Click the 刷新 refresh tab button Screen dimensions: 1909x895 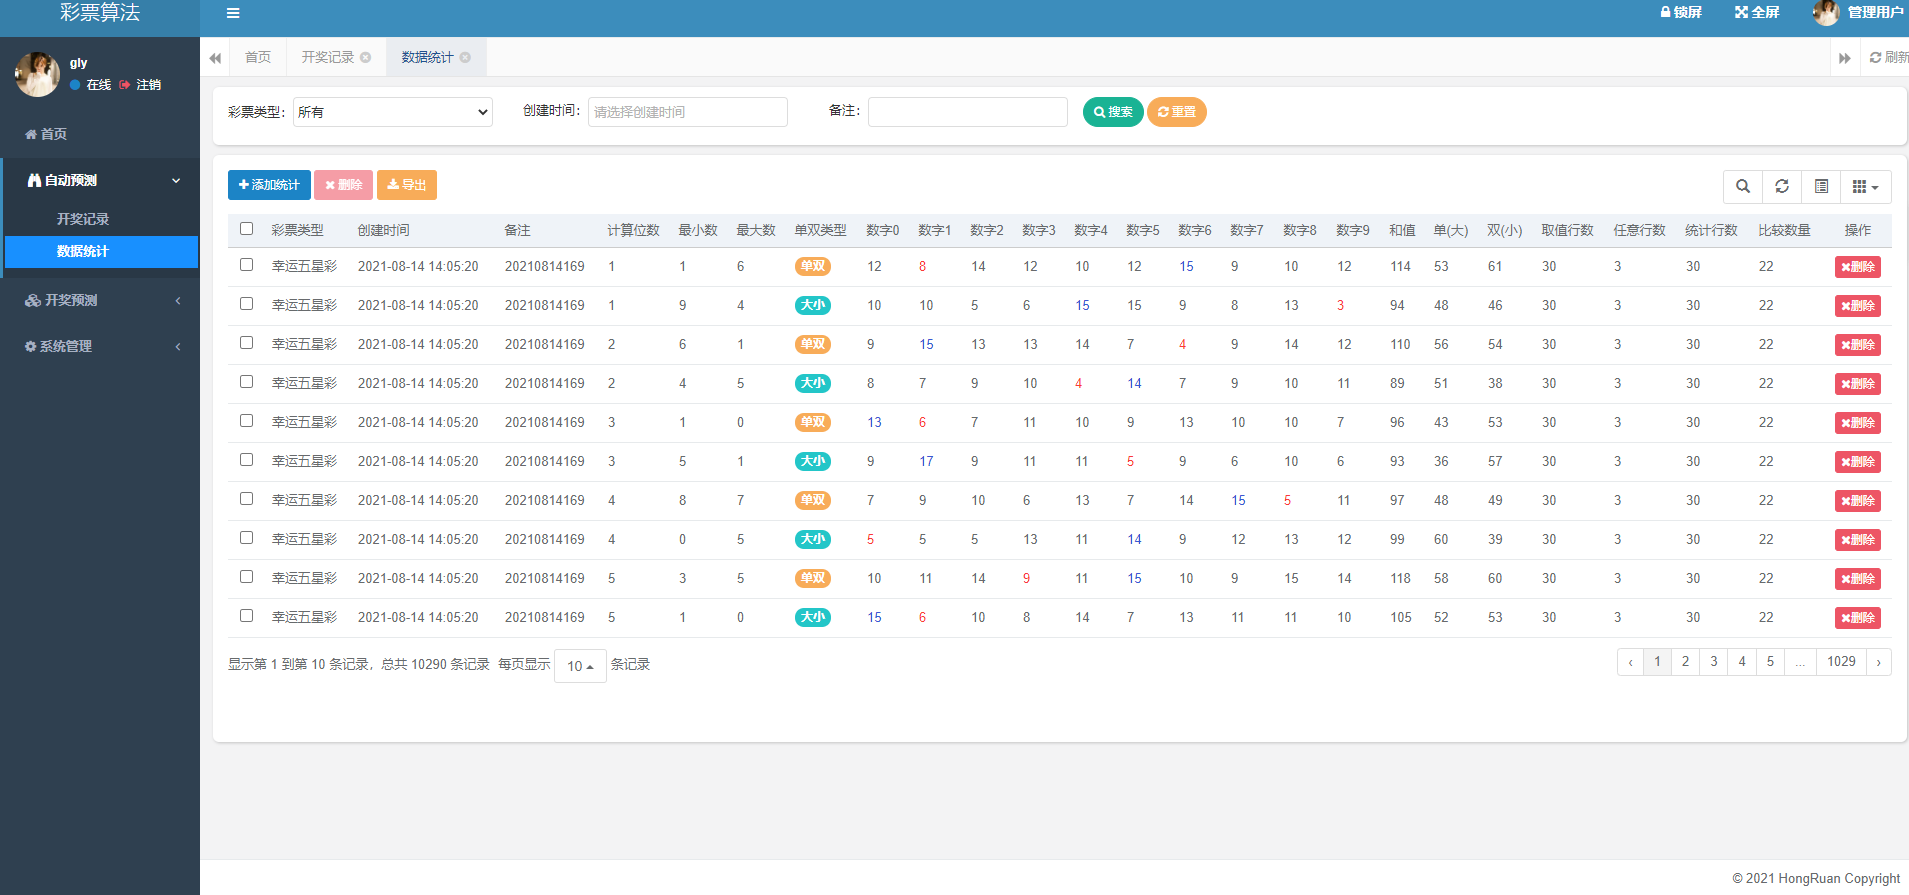pyautogui.click(x=1888, y=57)
